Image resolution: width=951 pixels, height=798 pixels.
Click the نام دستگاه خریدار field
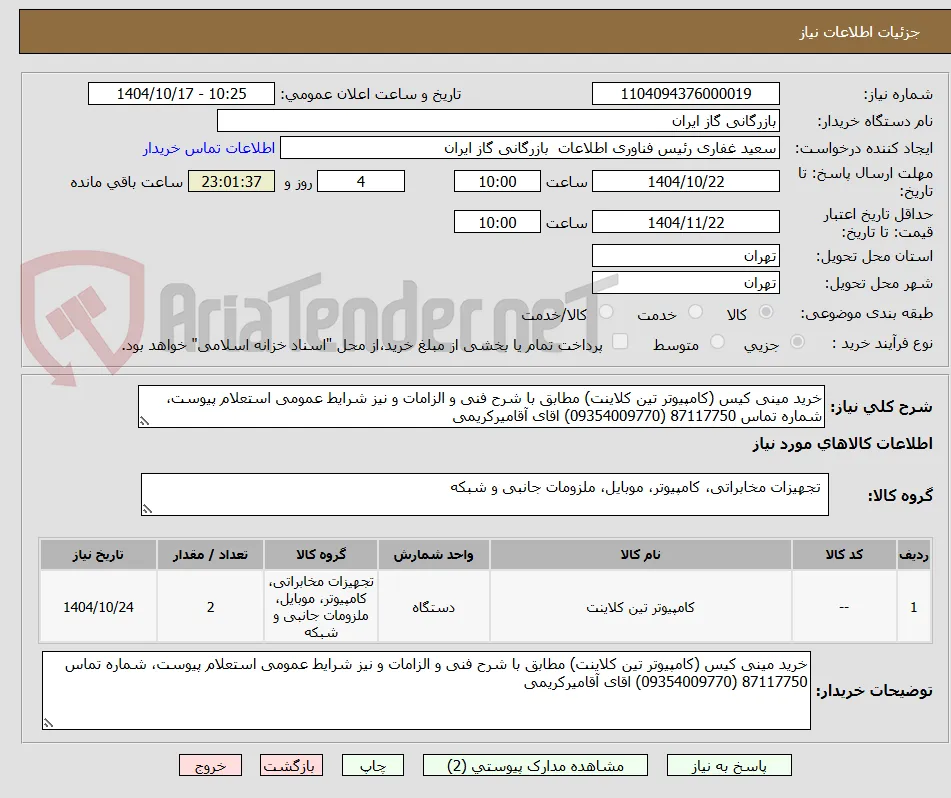pyautogui.click(x=498, y=121)
